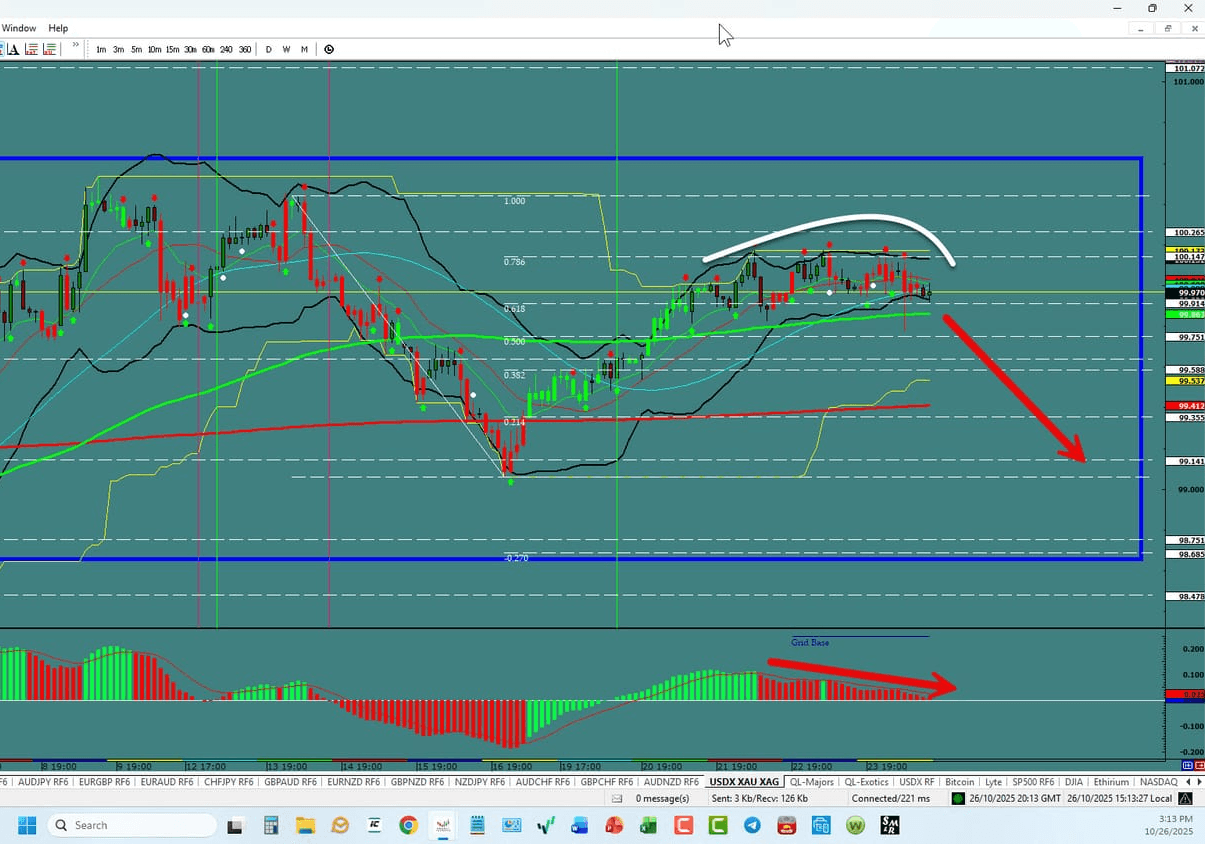
Task: Open Telegram from the taskbar
Action: [x=751, y=826]
